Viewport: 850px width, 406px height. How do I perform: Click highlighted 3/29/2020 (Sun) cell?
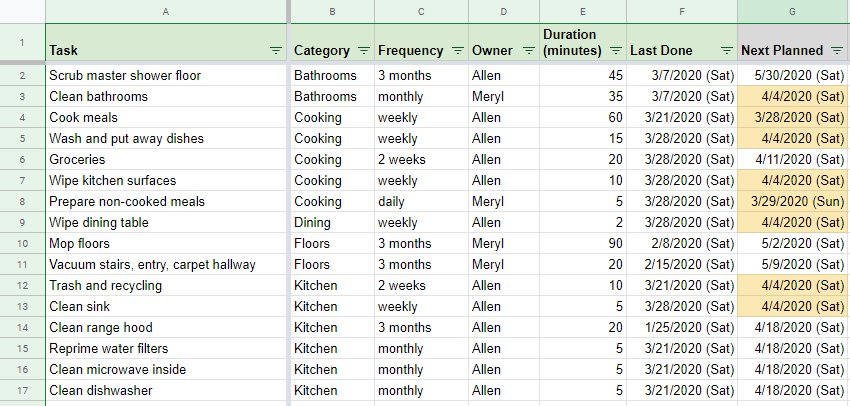coord(793,201)
